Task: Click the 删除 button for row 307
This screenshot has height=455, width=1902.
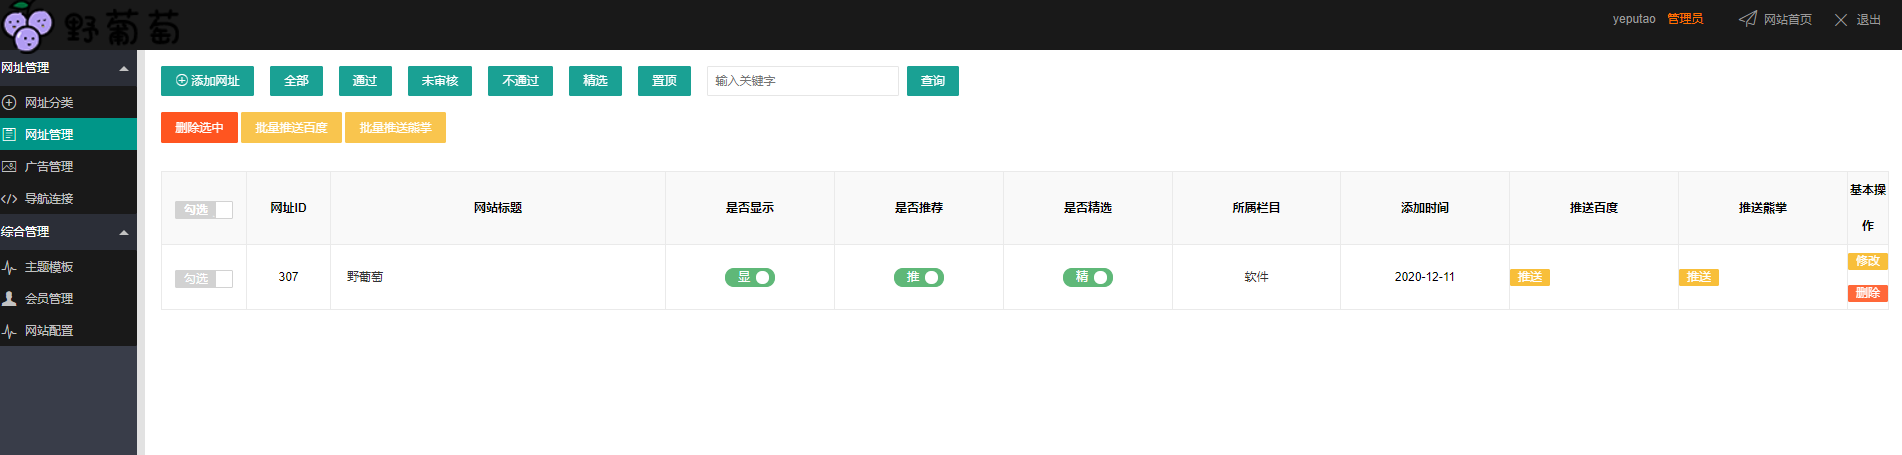Action: [x=1868, y=293]
